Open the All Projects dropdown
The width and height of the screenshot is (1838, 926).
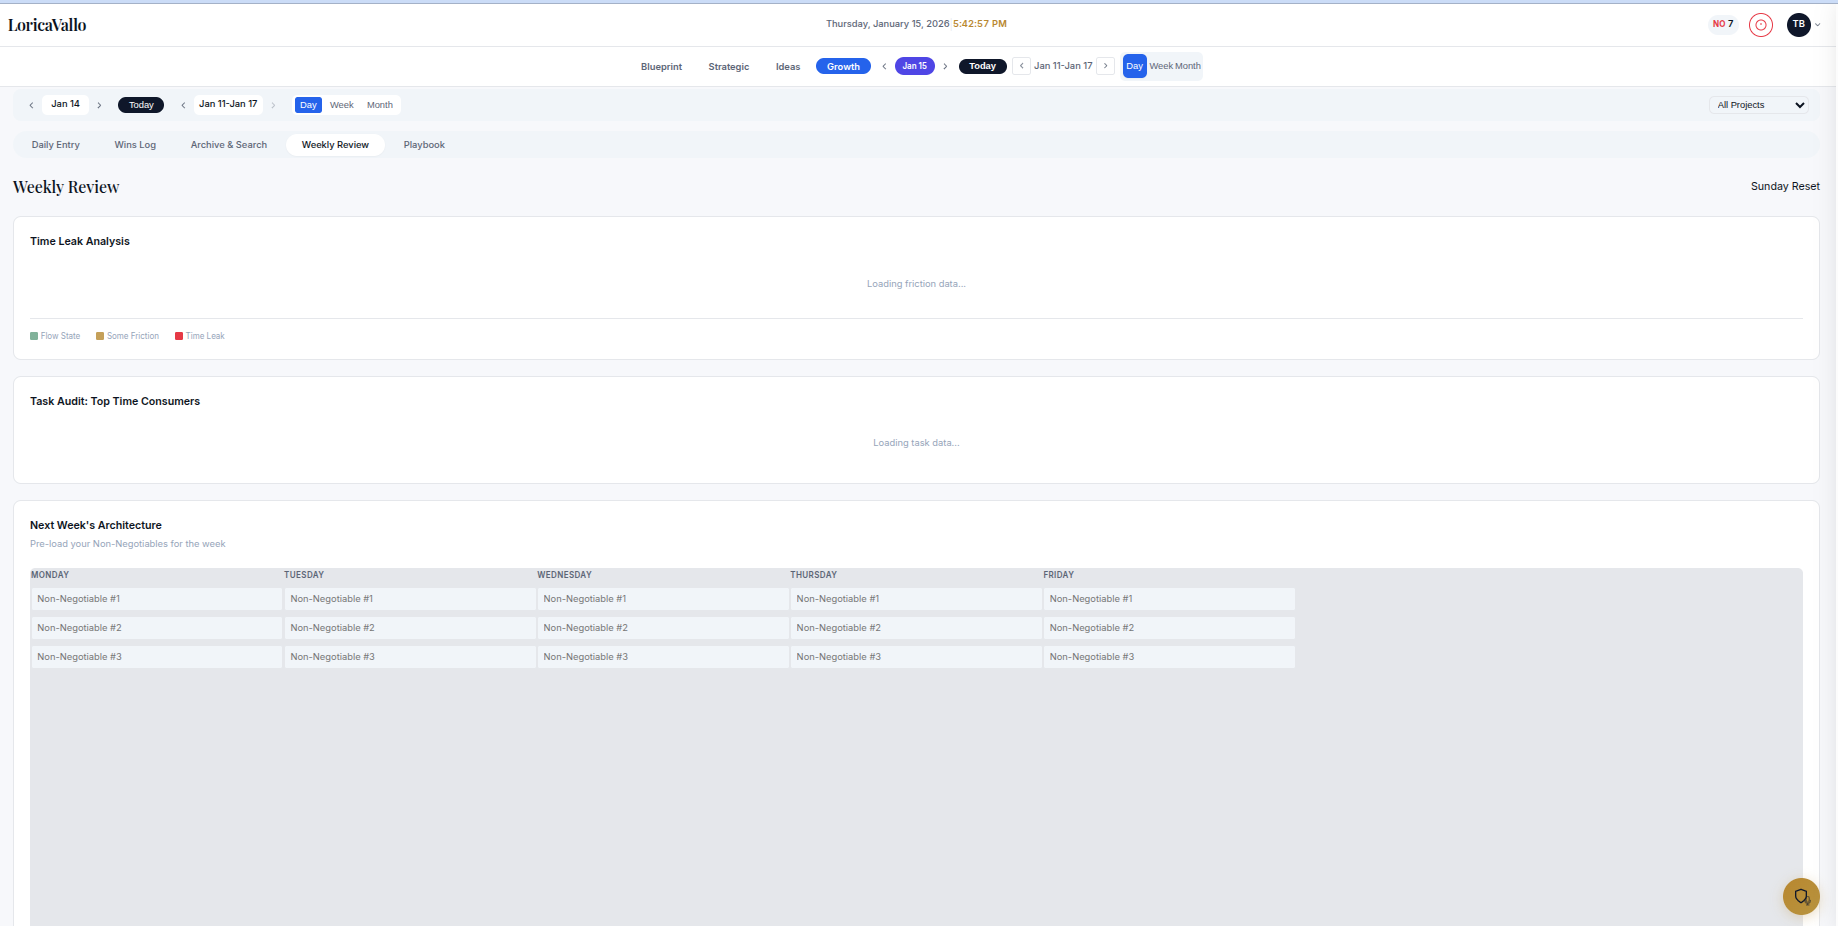click(1758, 104)
